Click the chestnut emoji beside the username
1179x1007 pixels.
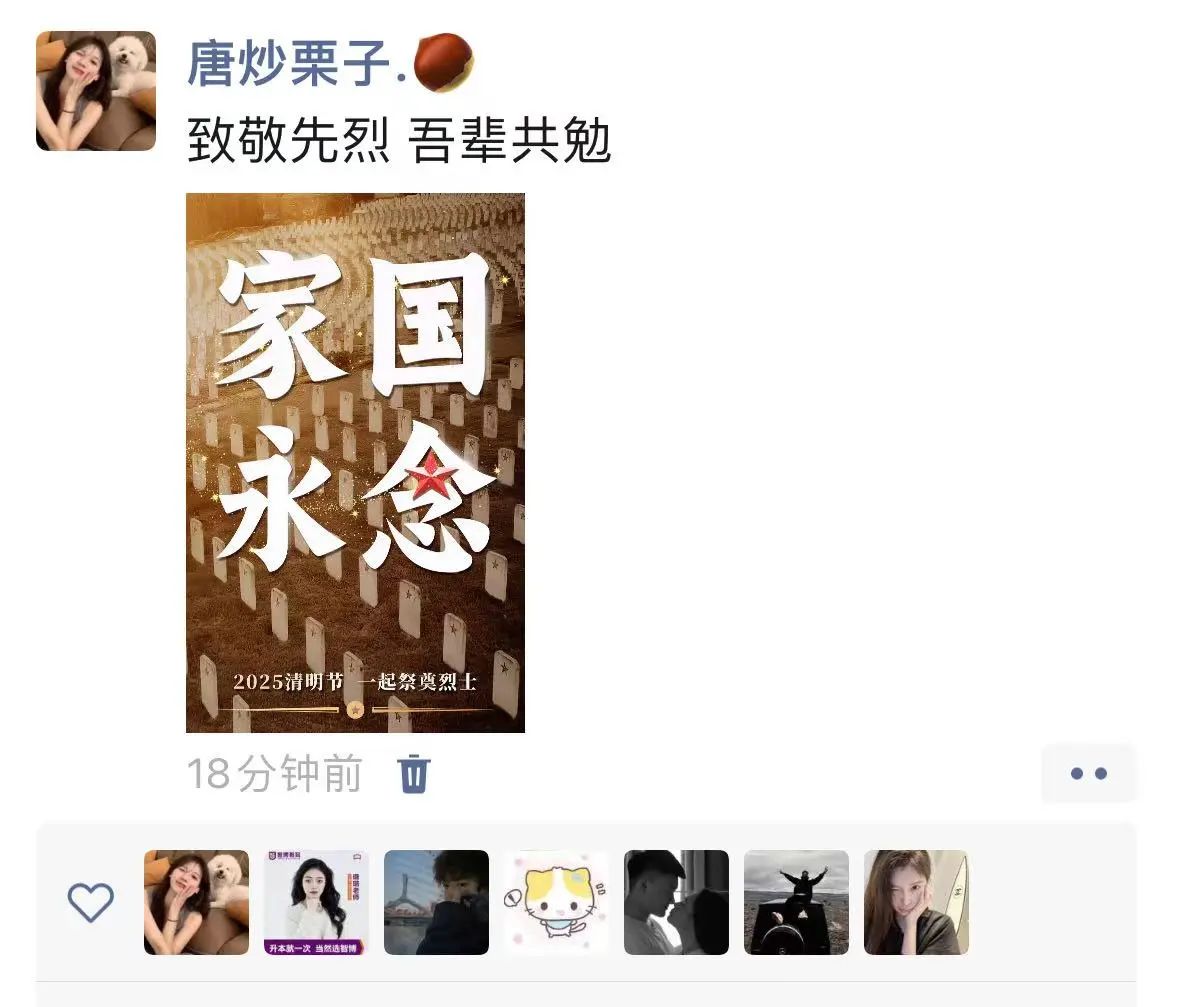[x=444, y=62]
